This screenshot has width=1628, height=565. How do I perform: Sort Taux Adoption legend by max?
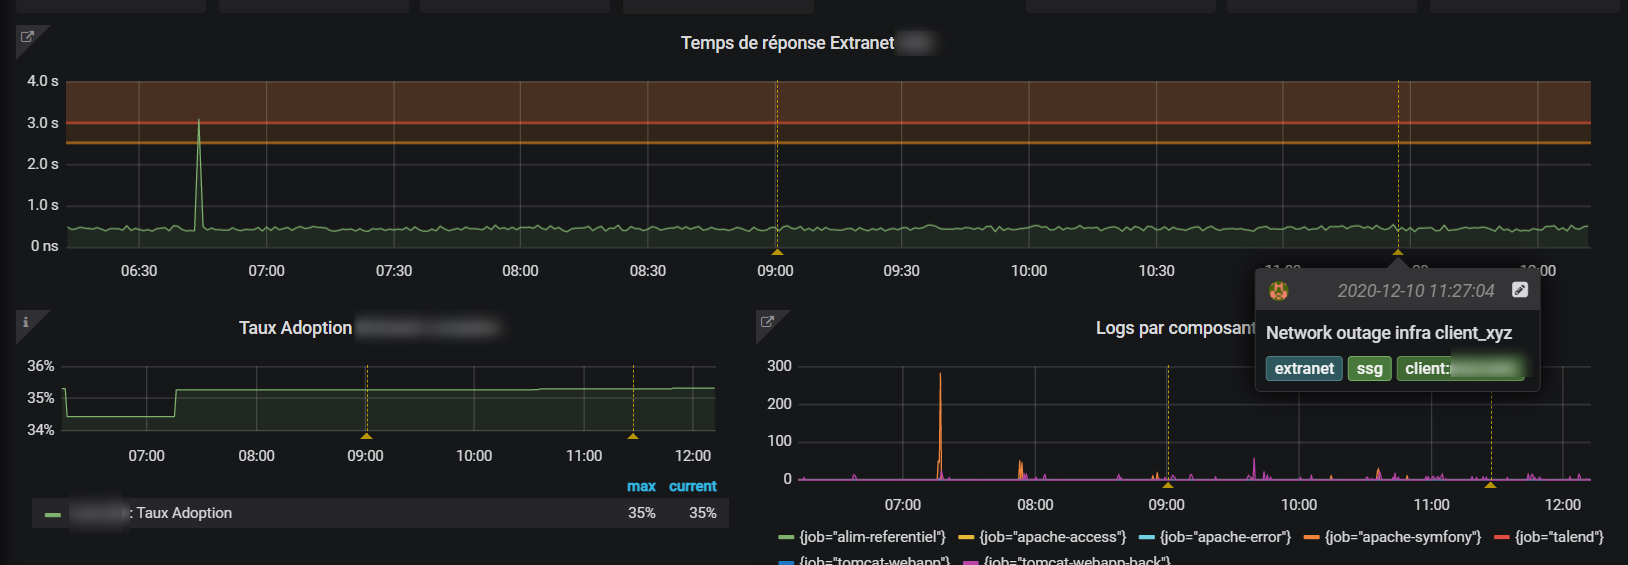pyautogui.click(x=641, y=486)
